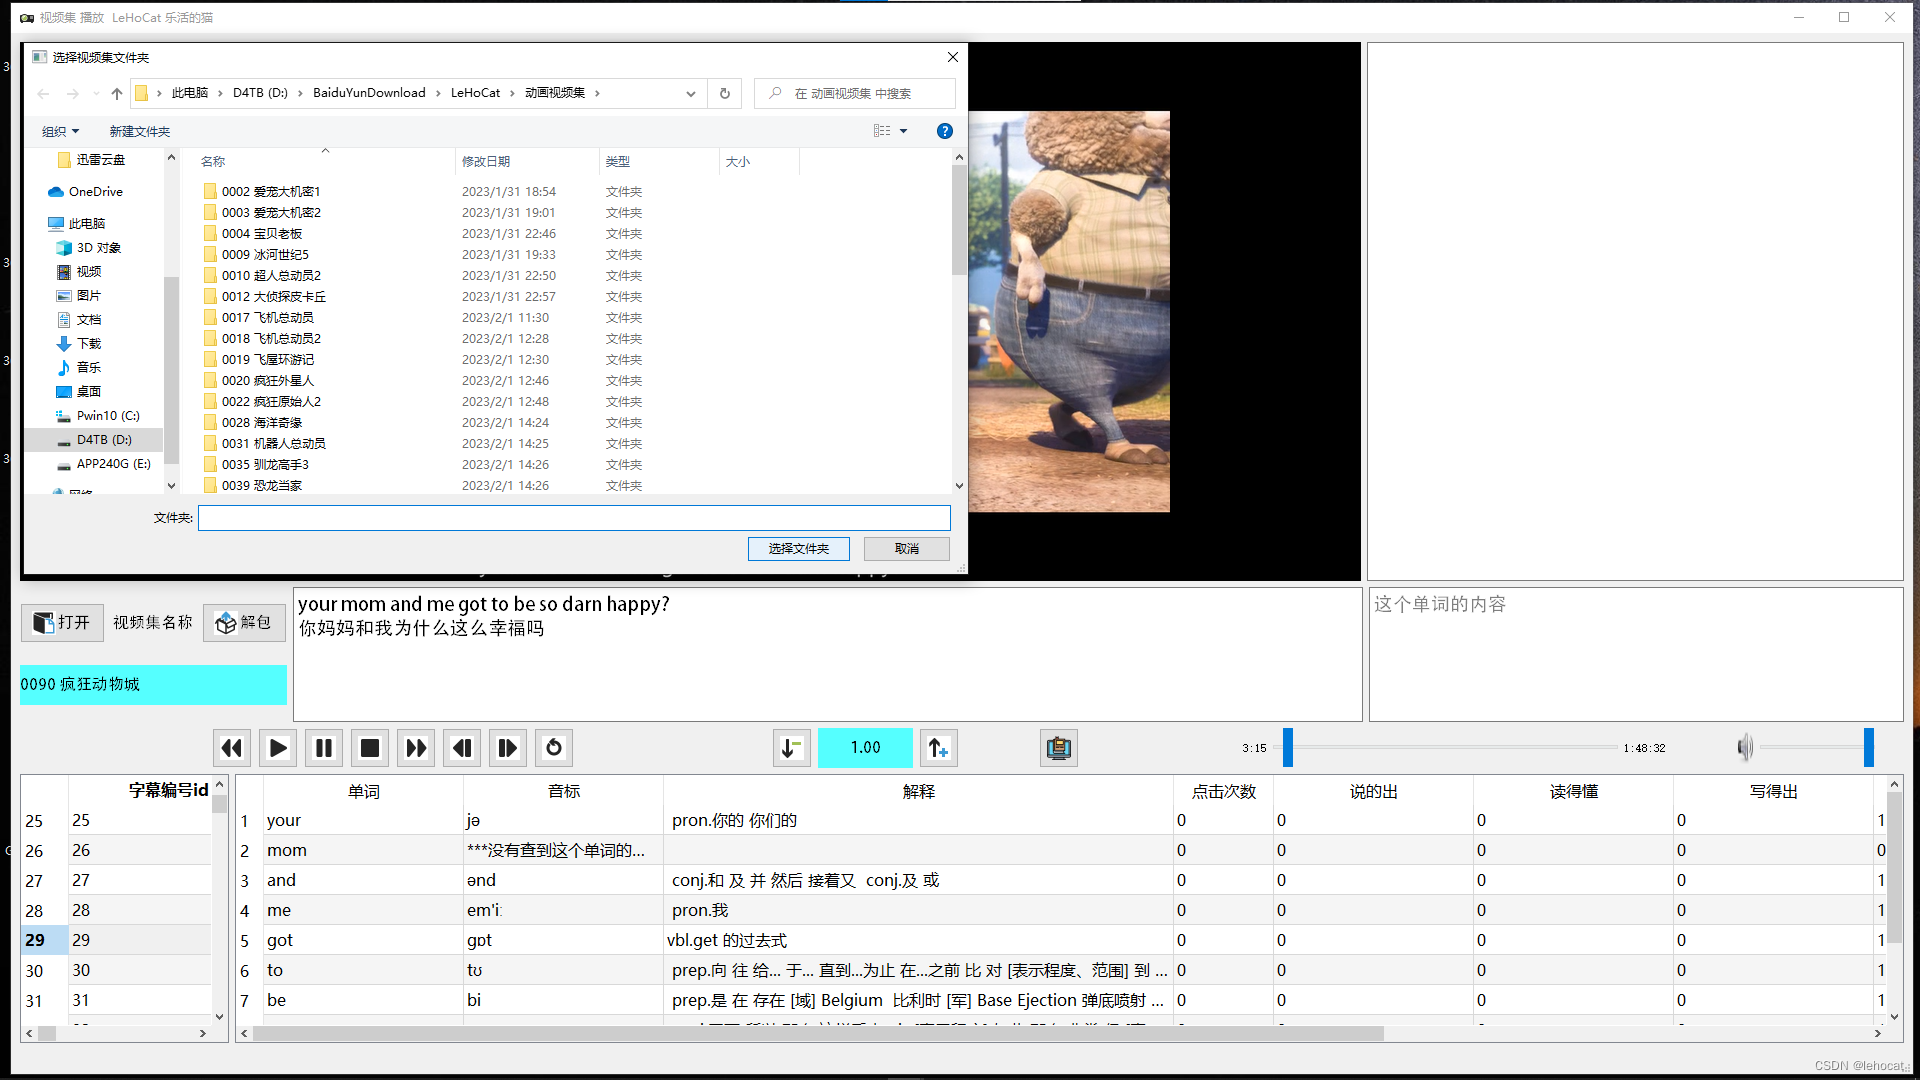Decrease playback speed with down-arrow icon
The height and width of the screenshot is (1080, 1920).
coord(791,748)
